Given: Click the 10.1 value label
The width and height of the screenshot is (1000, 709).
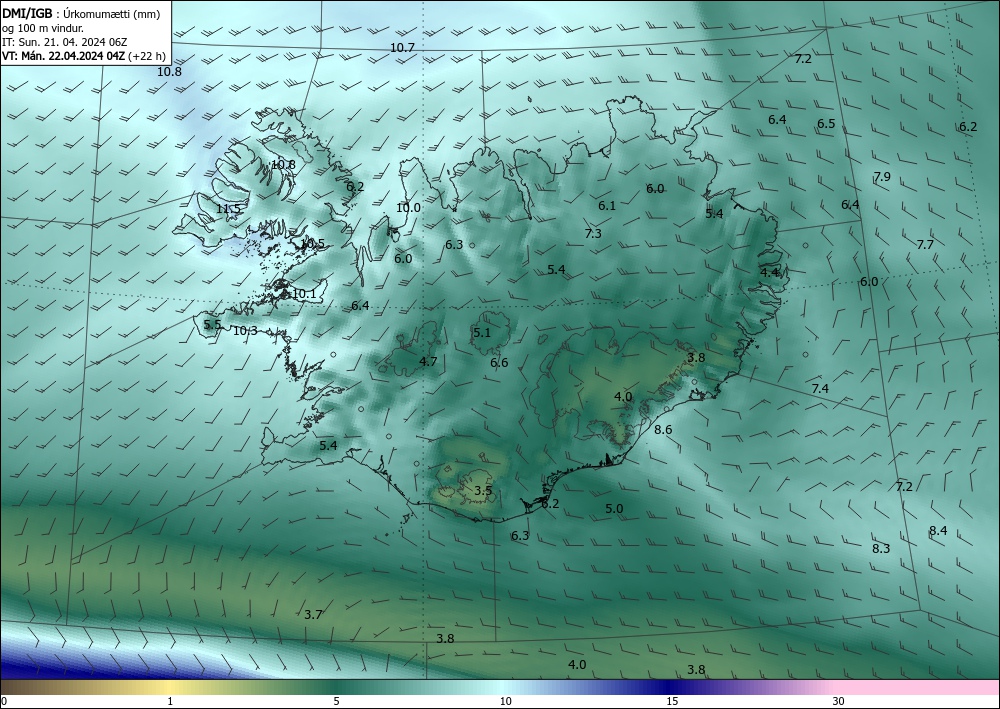Looking at the screenshot, I should pos(304,294).
